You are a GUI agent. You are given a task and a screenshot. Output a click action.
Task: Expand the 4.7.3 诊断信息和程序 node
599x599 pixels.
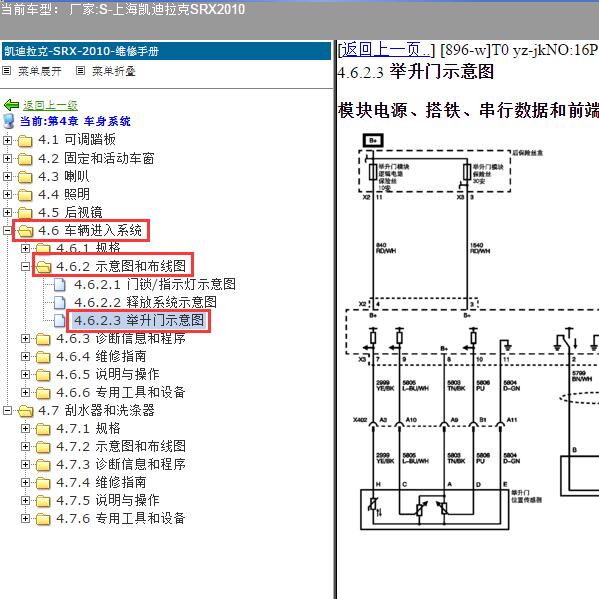click(x=25, y=464)
